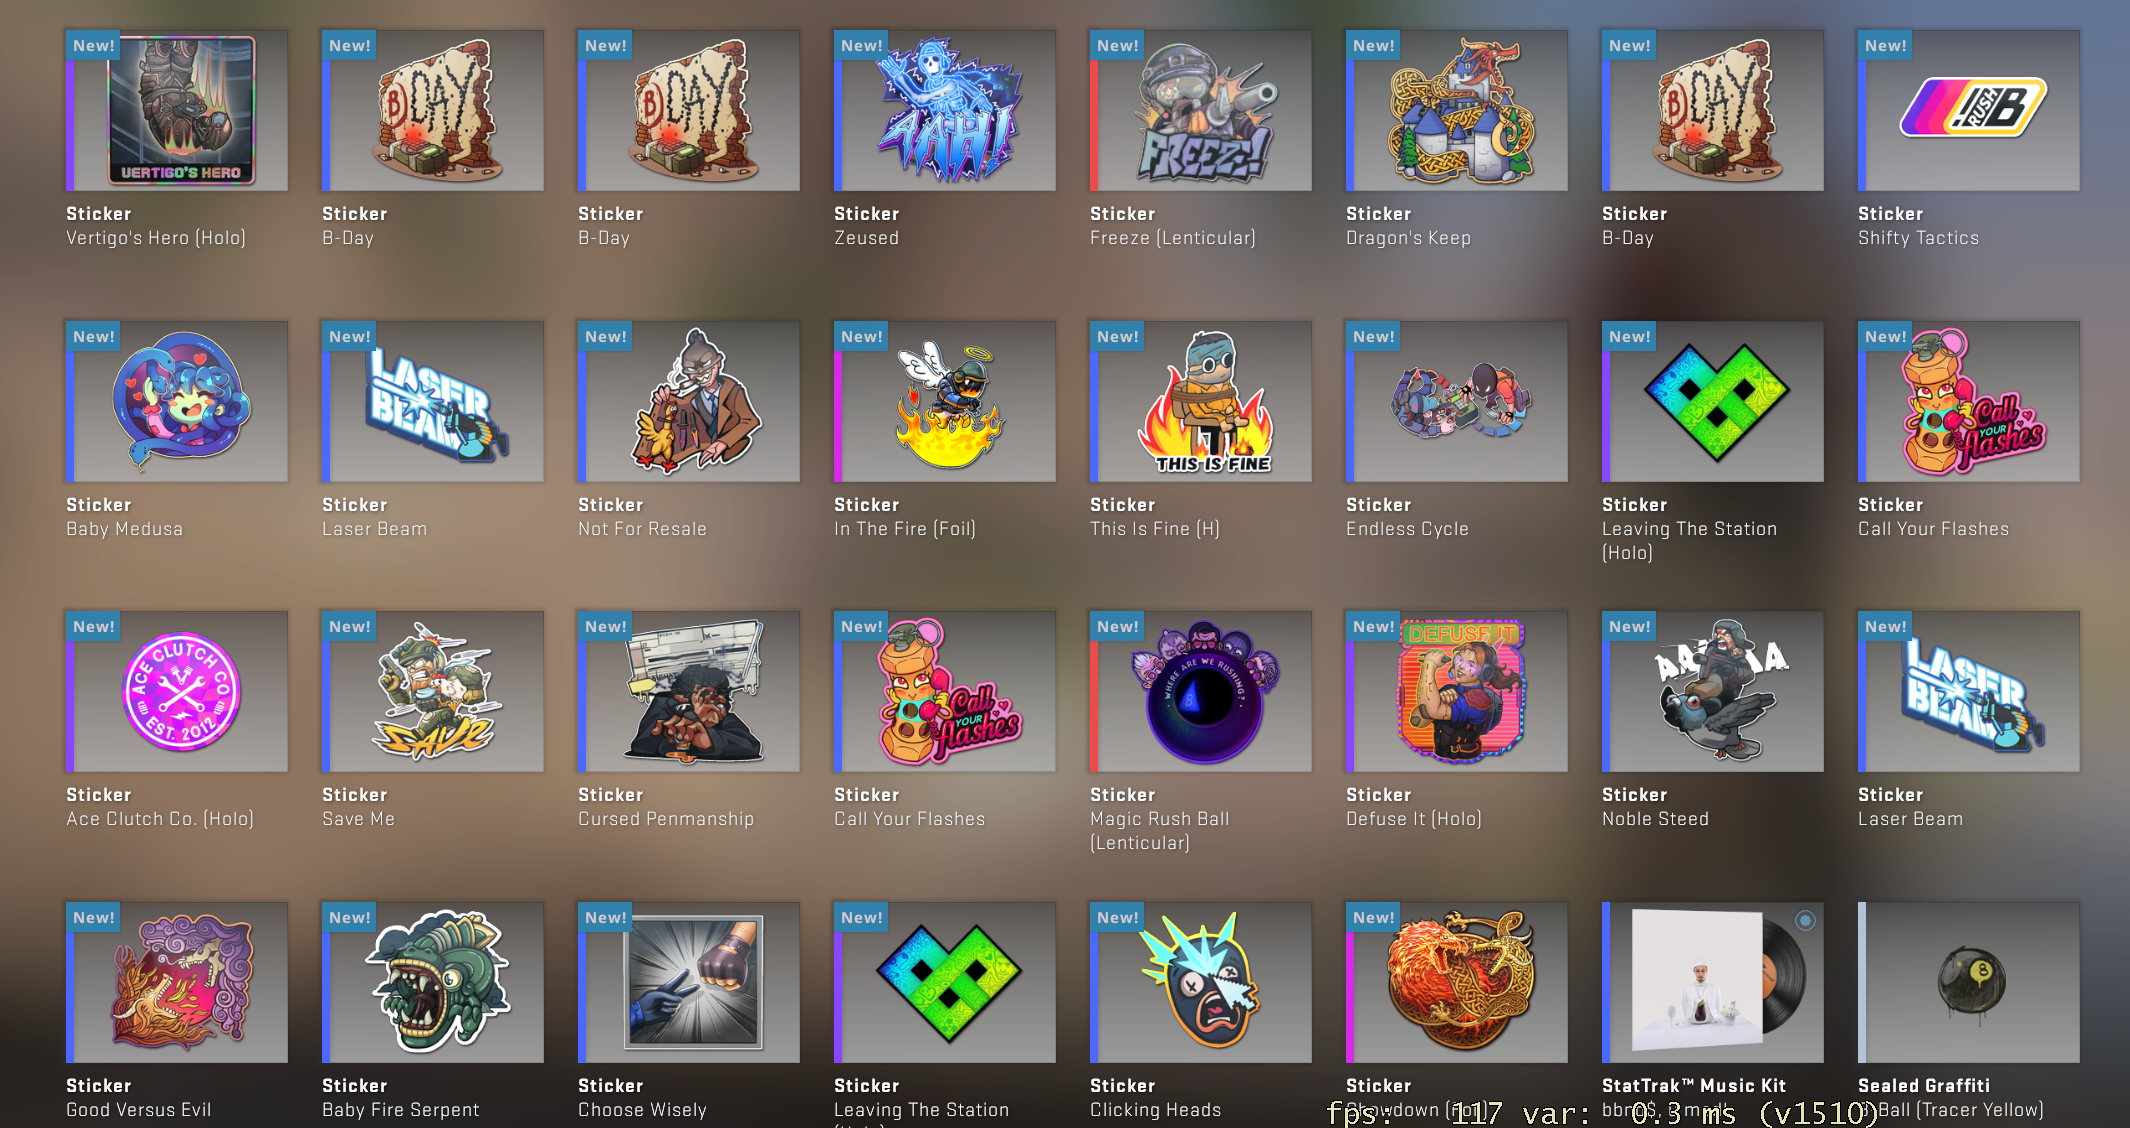Select the In The Fire (Foil) sticker

tap(945, 401)
